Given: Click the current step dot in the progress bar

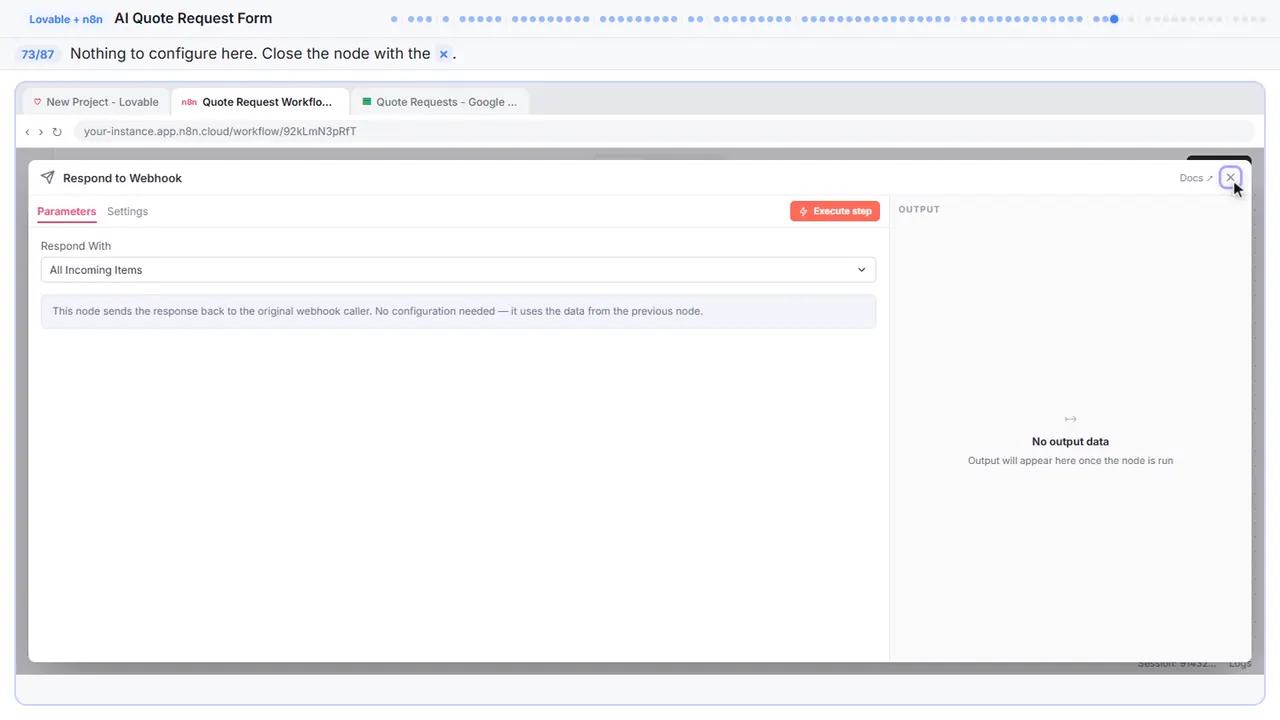Looking at the screenshot, I should (x=1114, y=19).
